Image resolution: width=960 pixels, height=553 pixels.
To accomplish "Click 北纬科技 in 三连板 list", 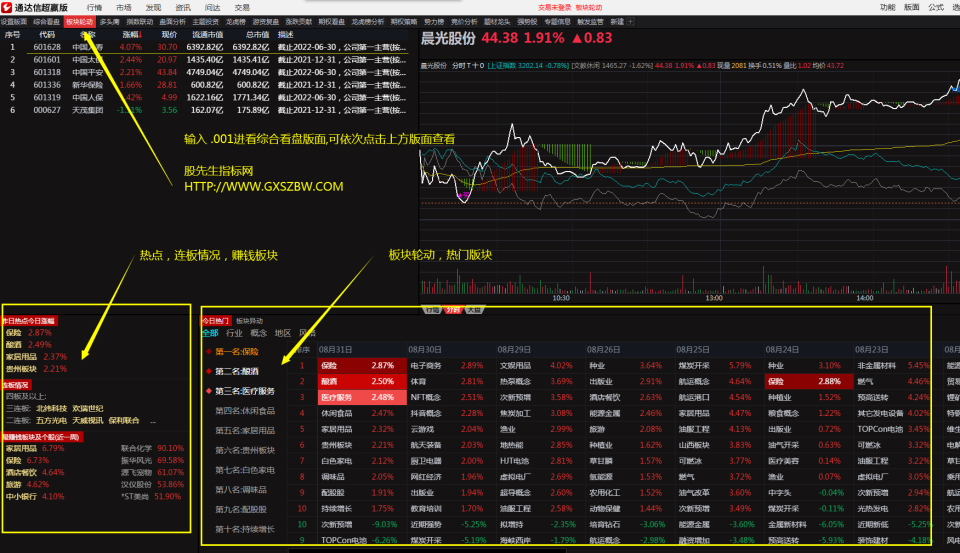I will (51, 408).
